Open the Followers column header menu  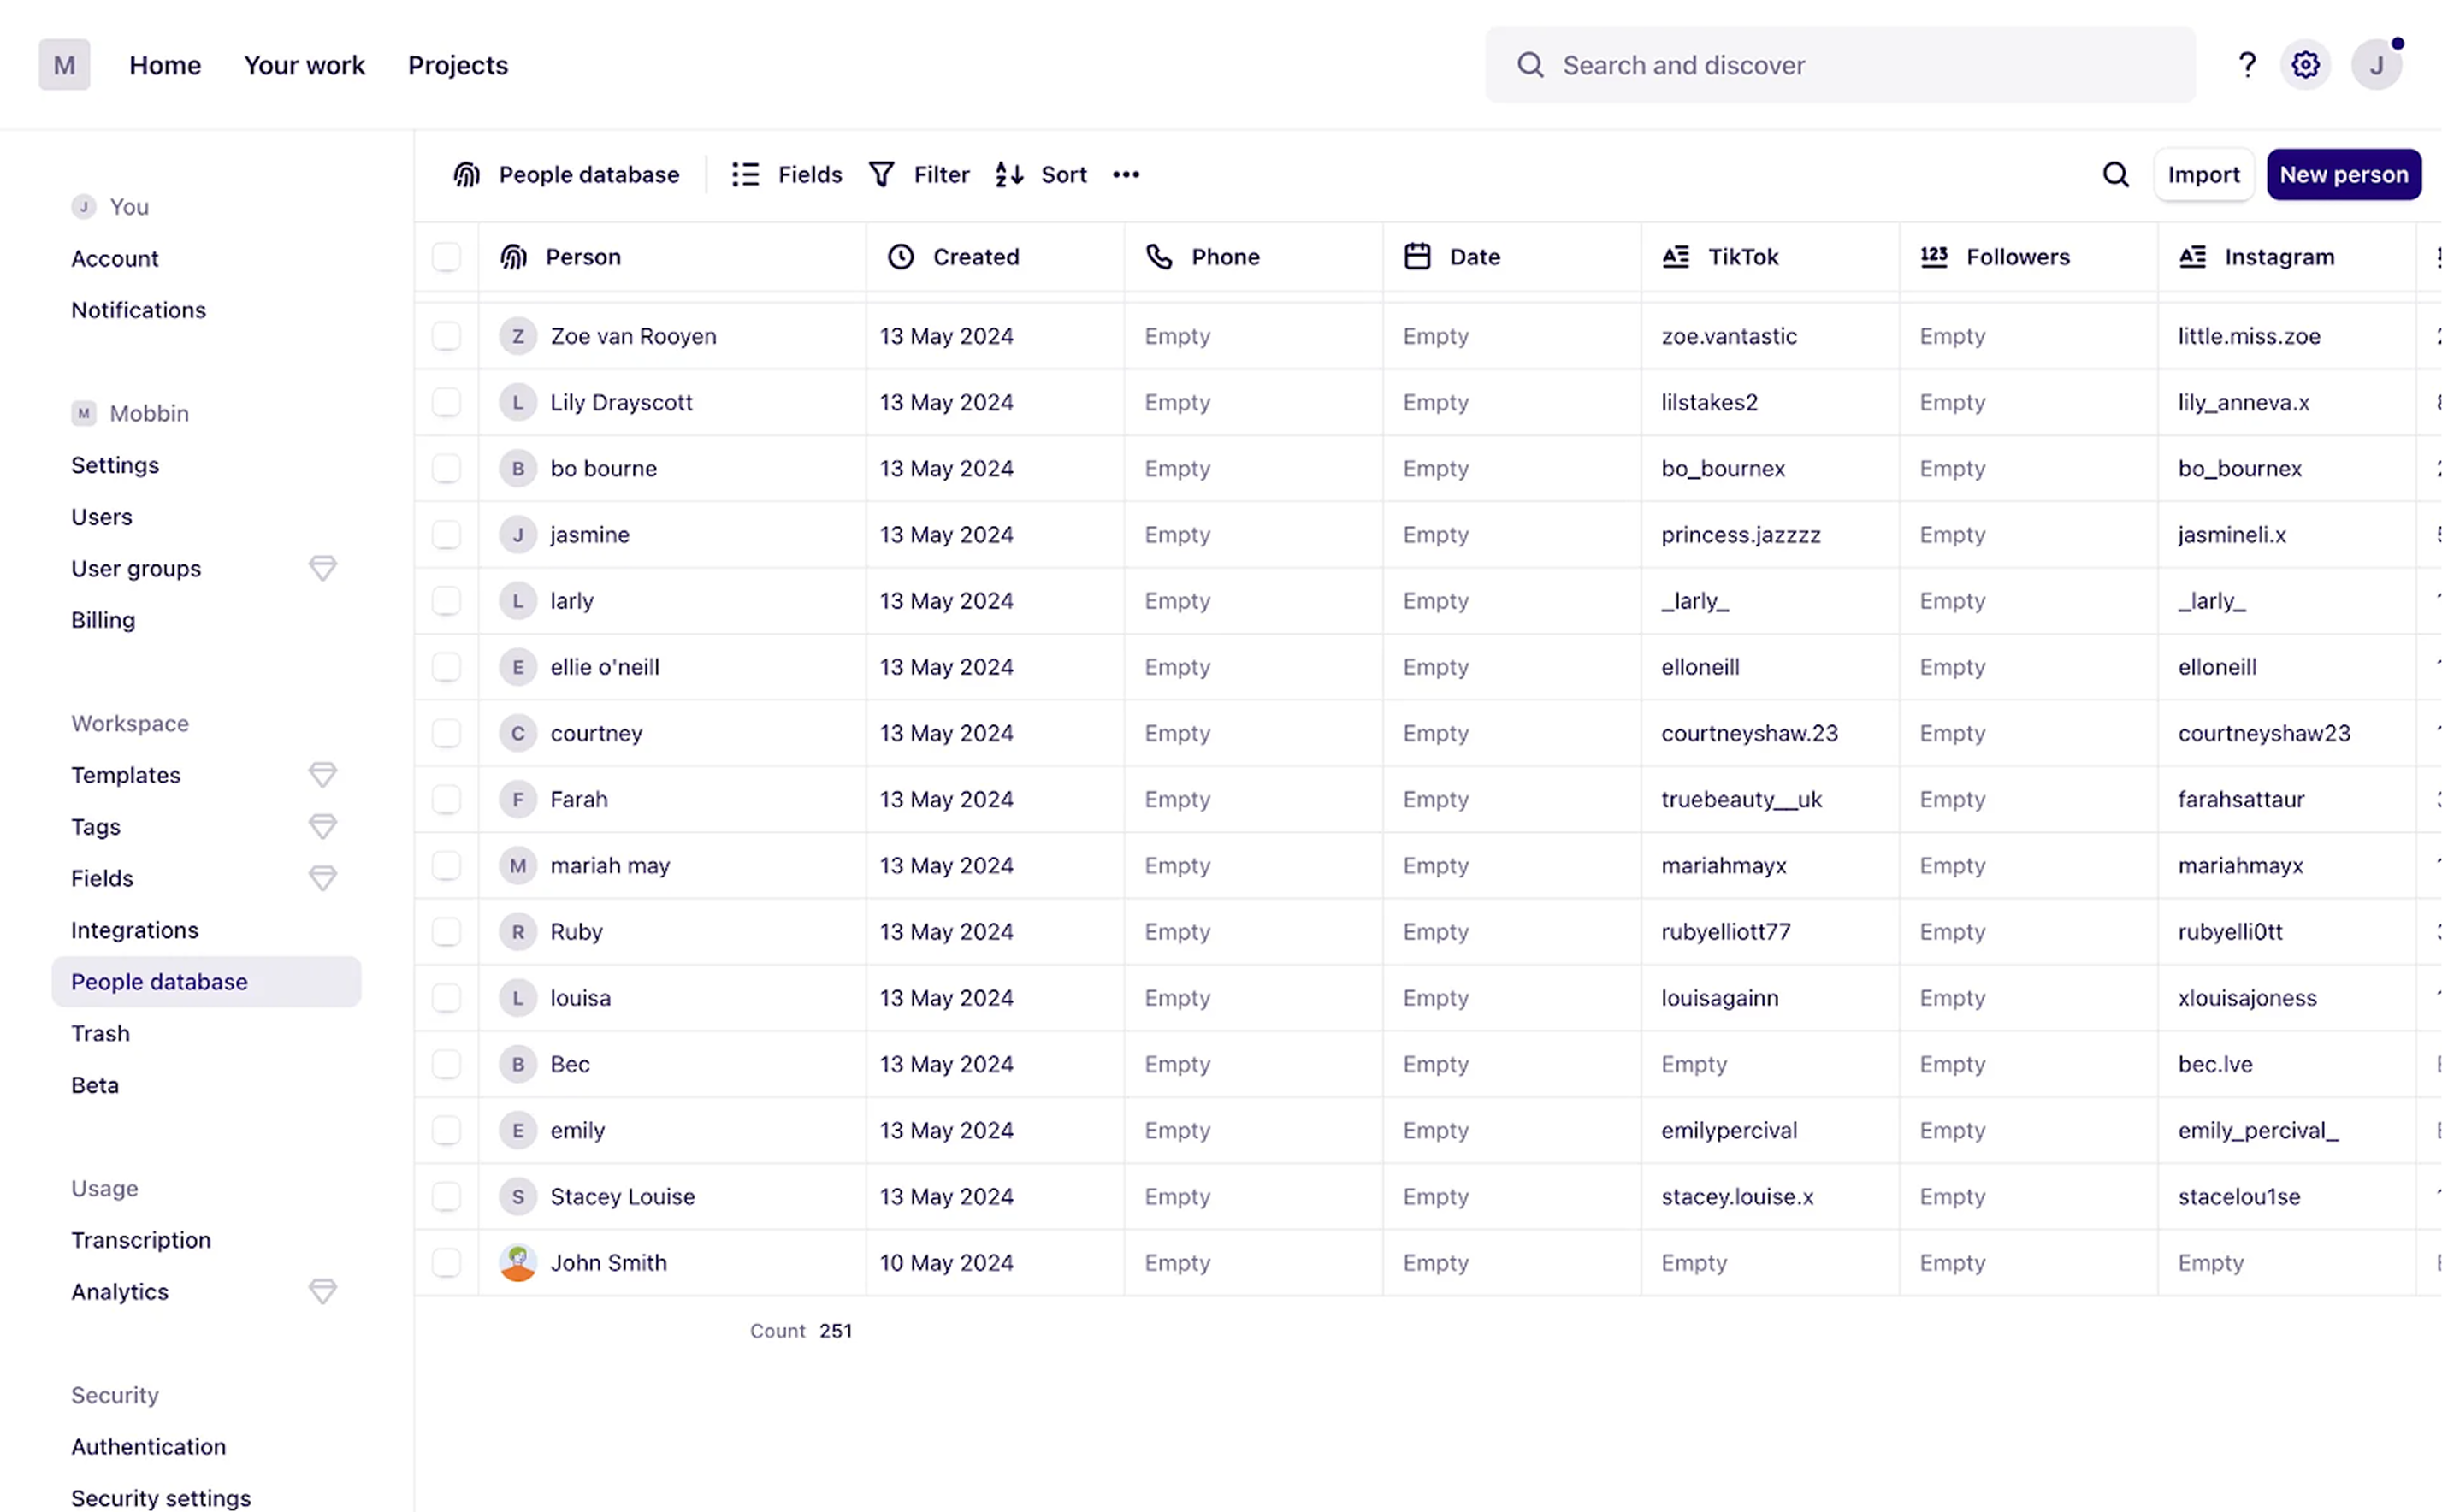[2029, 257]
